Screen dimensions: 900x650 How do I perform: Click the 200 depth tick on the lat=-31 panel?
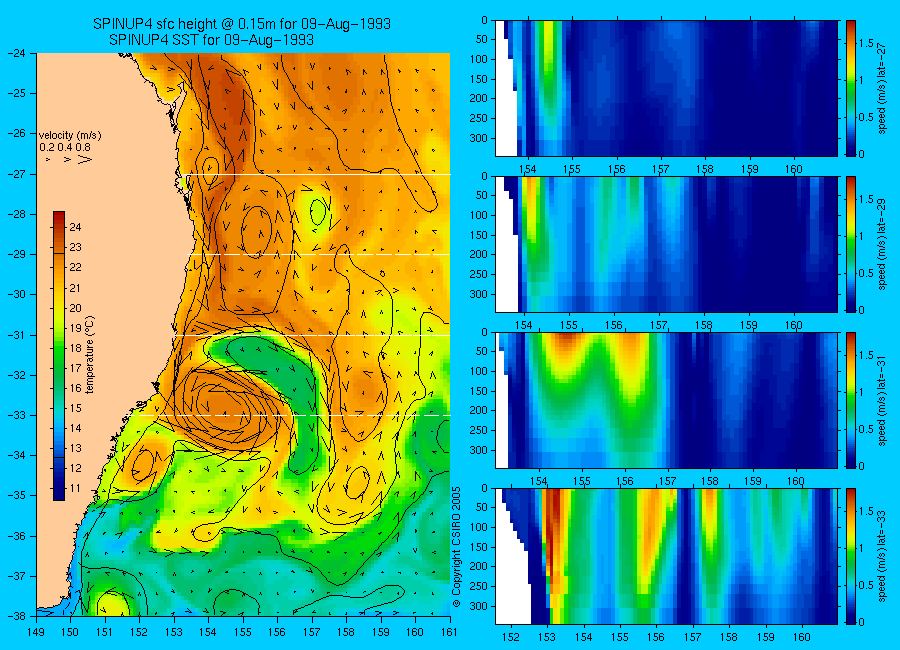479,411
